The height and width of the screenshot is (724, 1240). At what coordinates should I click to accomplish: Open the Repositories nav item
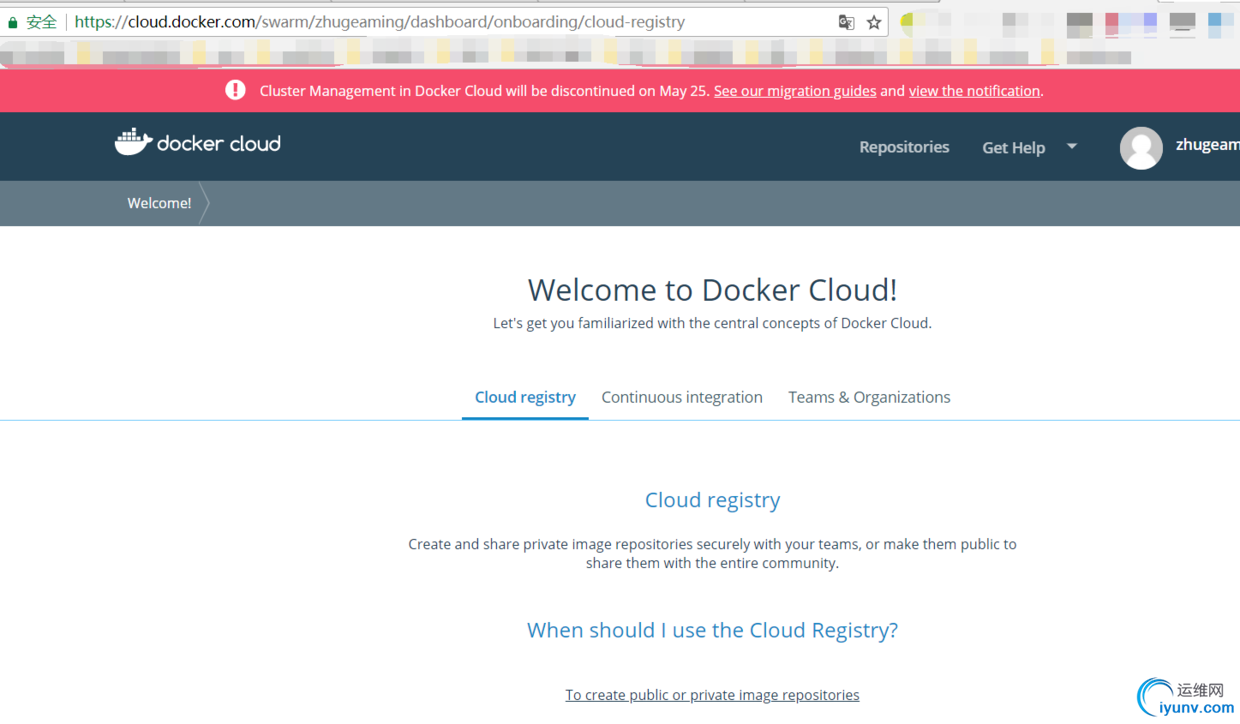coord(904,147)
